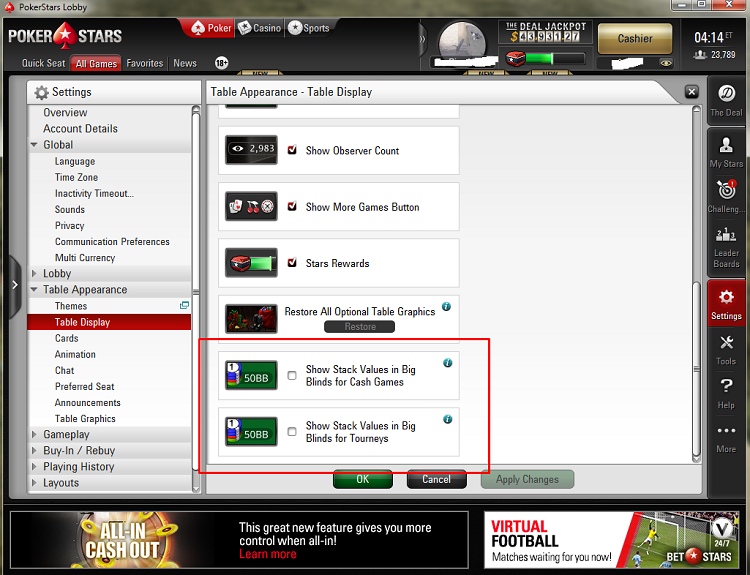The image size is (750, 575).
Task: Expand the Buy-In / Rebuy section
Action: coord(34,451)
